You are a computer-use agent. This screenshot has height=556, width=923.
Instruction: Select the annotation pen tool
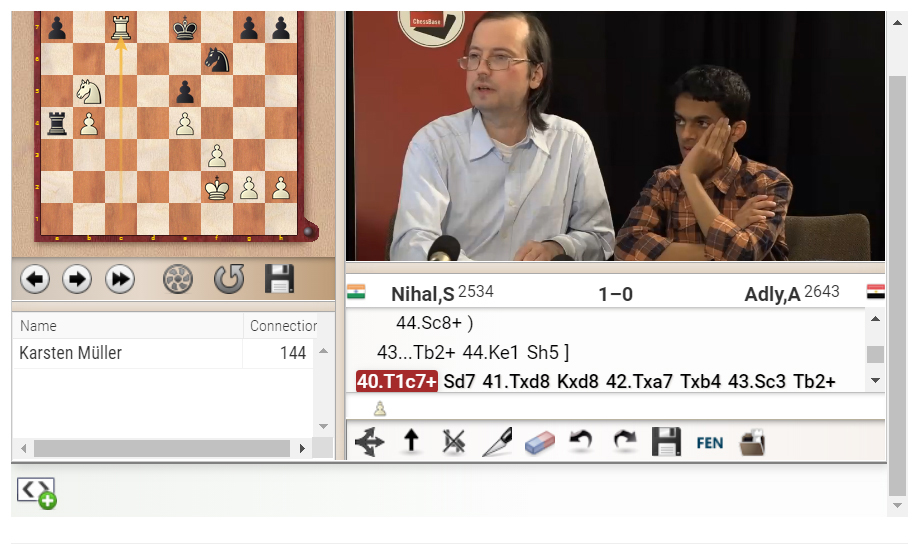coord(497,442)
